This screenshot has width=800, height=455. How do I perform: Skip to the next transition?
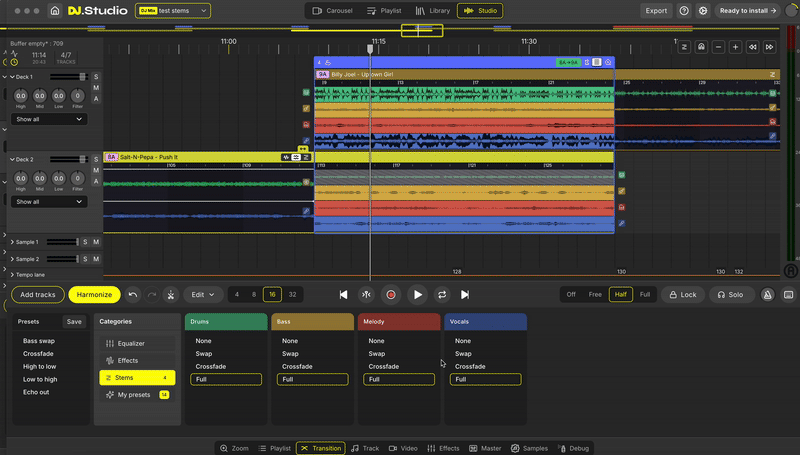pos(465,295)
